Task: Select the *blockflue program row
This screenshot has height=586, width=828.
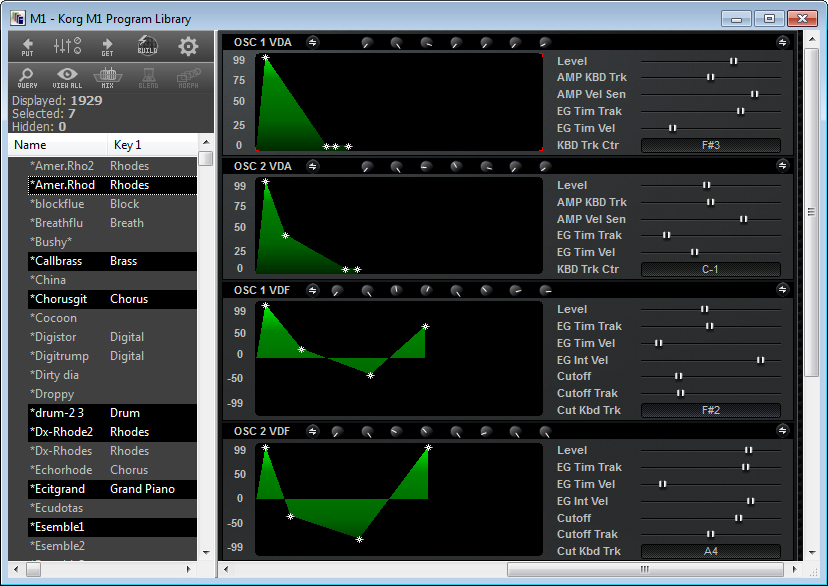Action: click(112, 204)
